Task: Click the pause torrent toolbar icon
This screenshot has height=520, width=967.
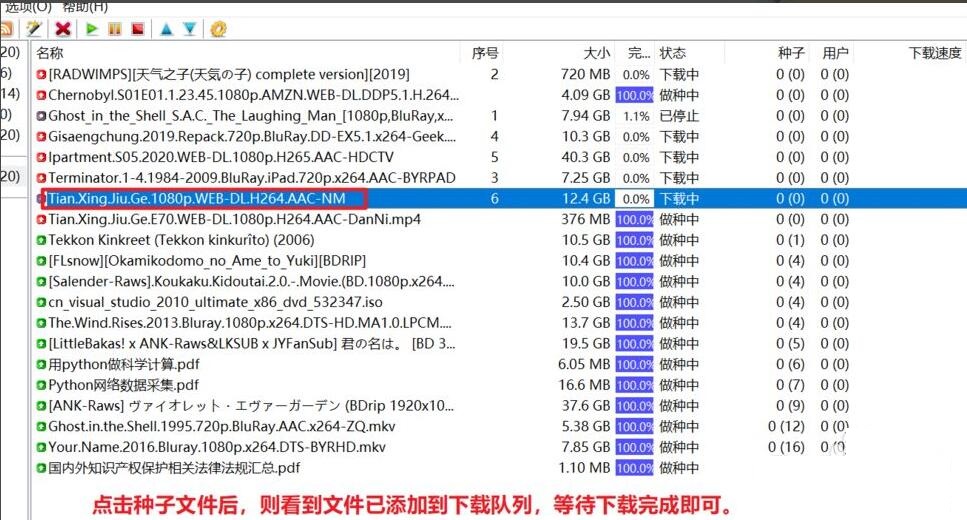Action: (115, 28)
